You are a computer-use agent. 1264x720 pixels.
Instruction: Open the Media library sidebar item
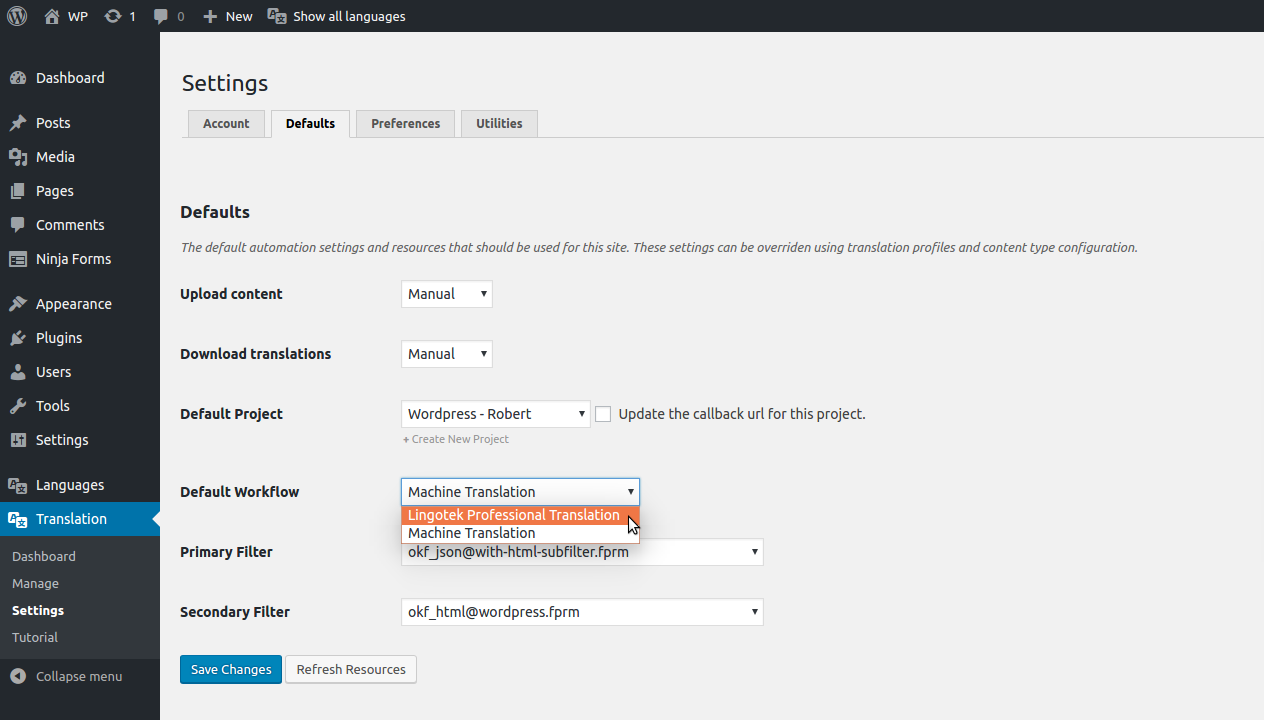[55, 157]
